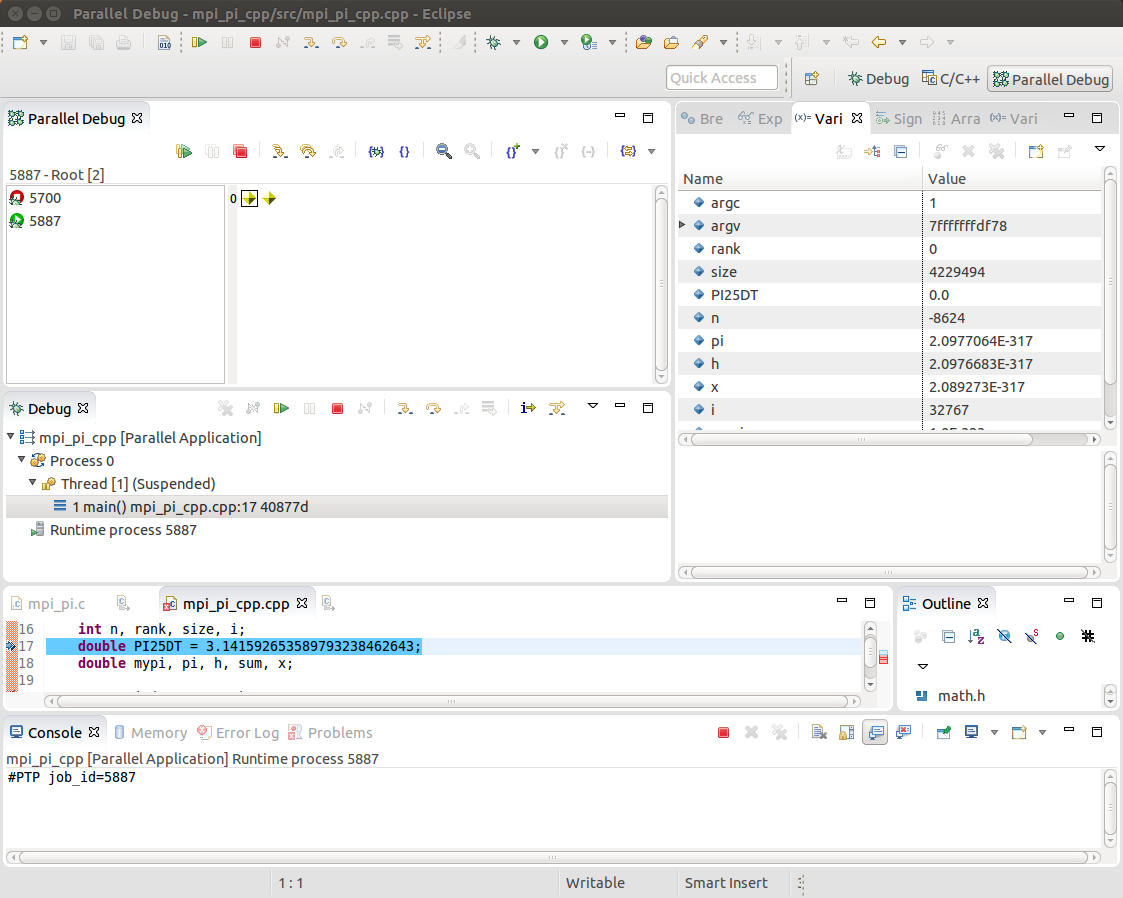Viewport: 1123px width, 898px height.
Task: Switch to the C/C++ perspective
Action: pos(950,79)
